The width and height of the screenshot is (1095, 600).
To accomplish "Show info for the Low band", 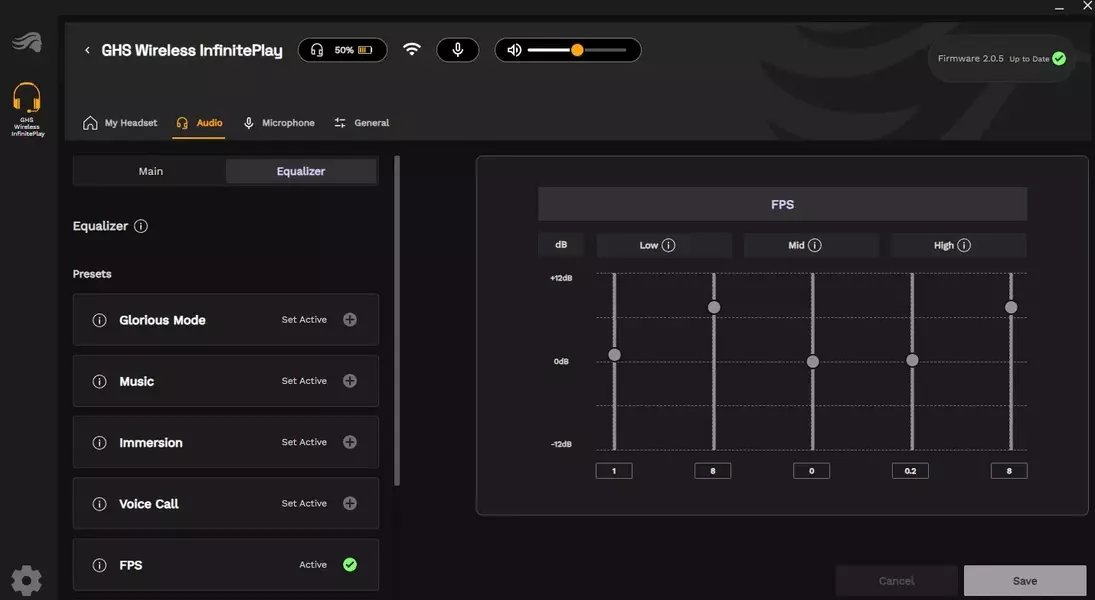I will [x=668, y=245].
